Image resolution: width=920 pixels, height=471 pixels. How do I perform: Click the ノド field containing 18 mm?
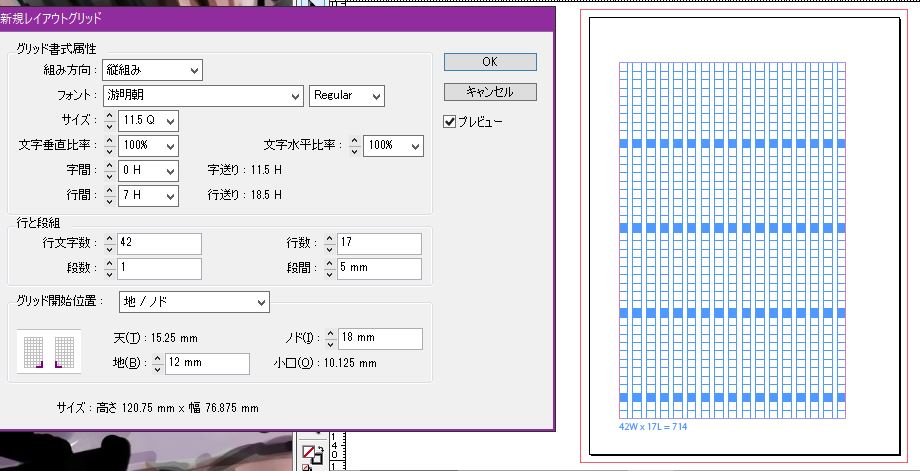click(x=381, y=338)
